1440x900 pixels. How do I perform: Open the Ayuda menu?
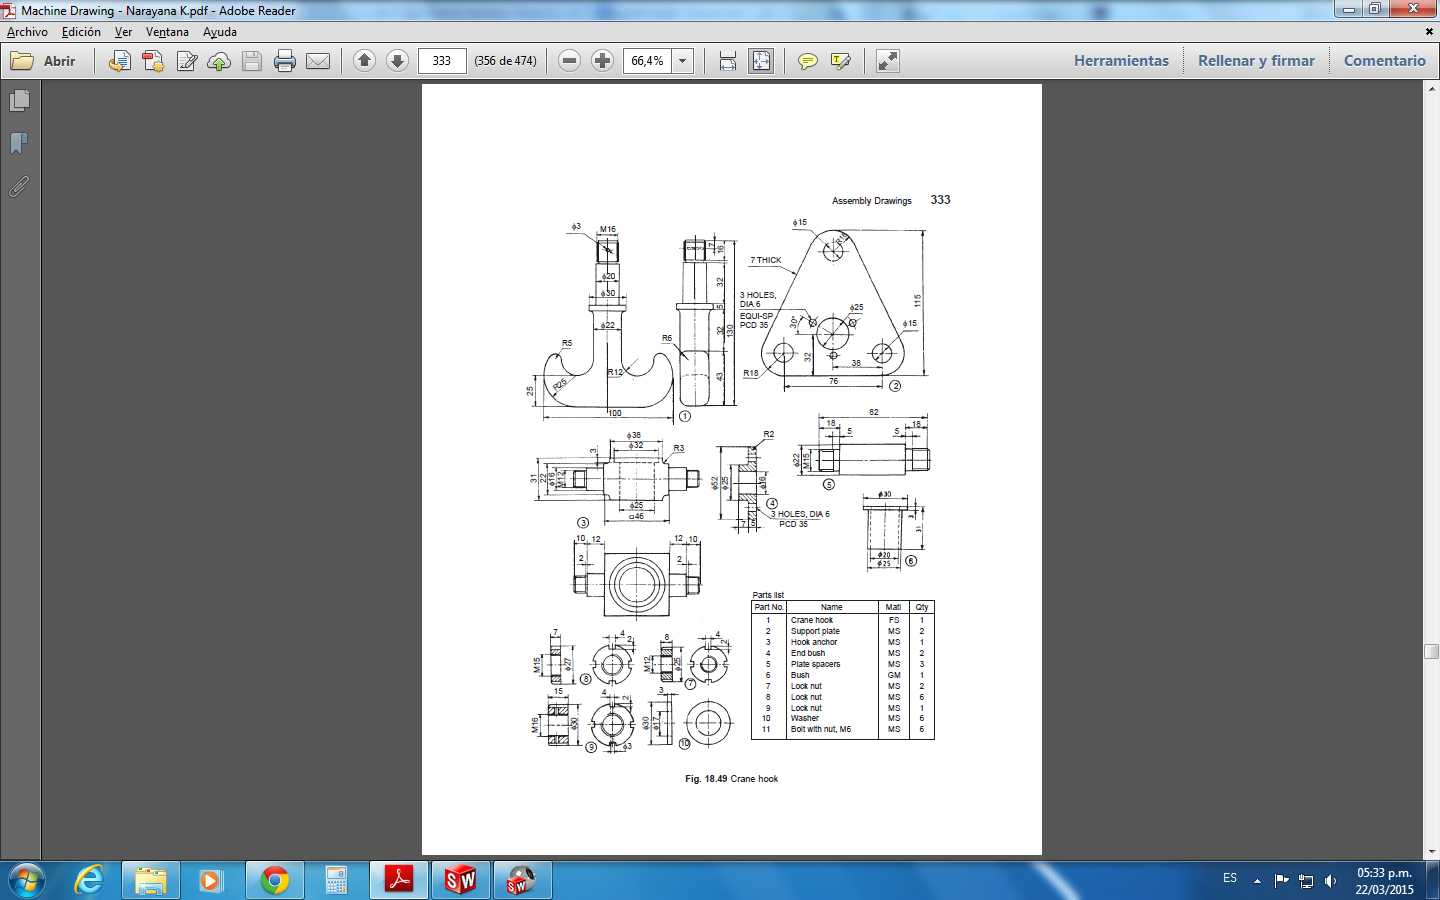pyautogui.click(x=220, y=32)
